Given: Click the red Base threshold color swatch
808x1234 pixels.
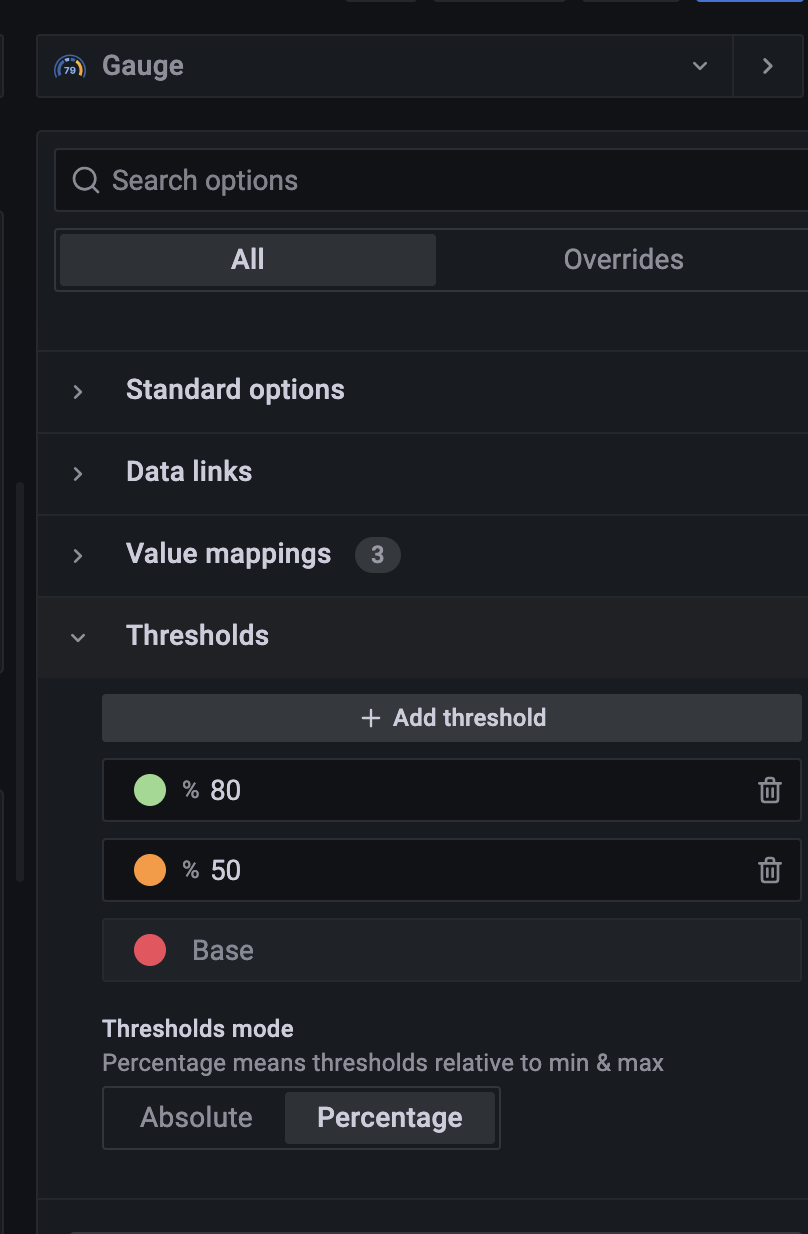Looking at the screenshot, I should [150, 950].
